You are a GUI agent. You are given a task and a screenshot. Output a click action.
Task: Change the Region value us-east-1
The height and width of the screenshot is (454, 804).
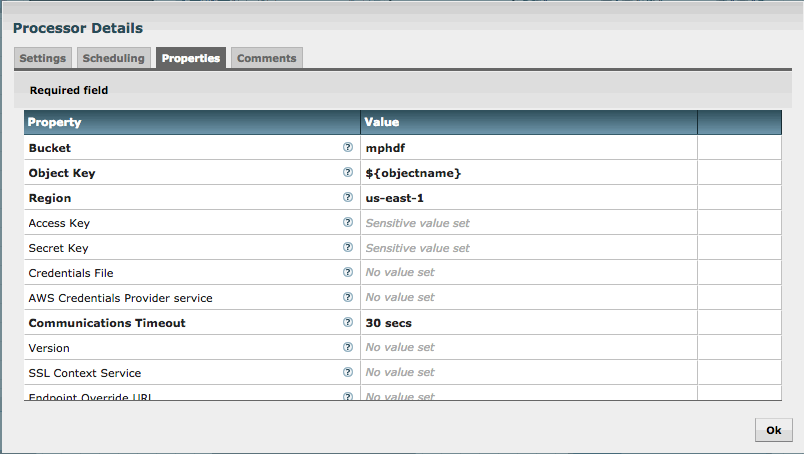pos(528,198)
